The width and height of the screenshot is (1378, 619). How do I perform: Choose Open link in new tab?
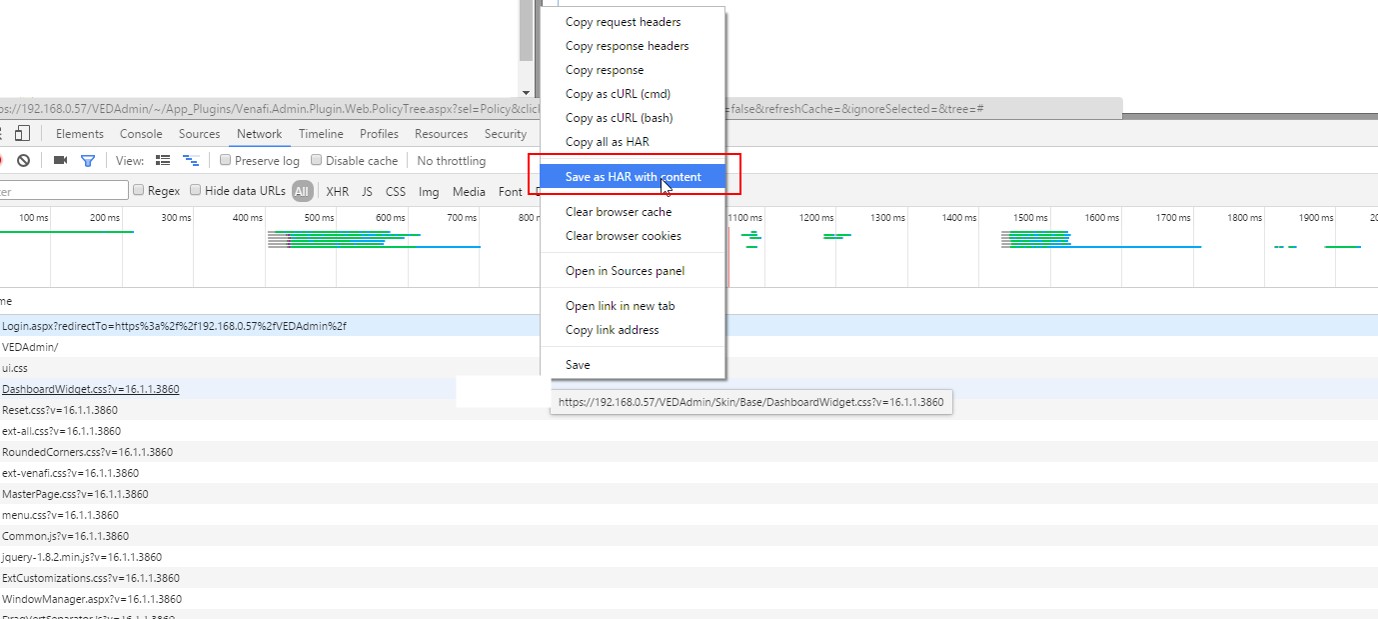point(633,306)
